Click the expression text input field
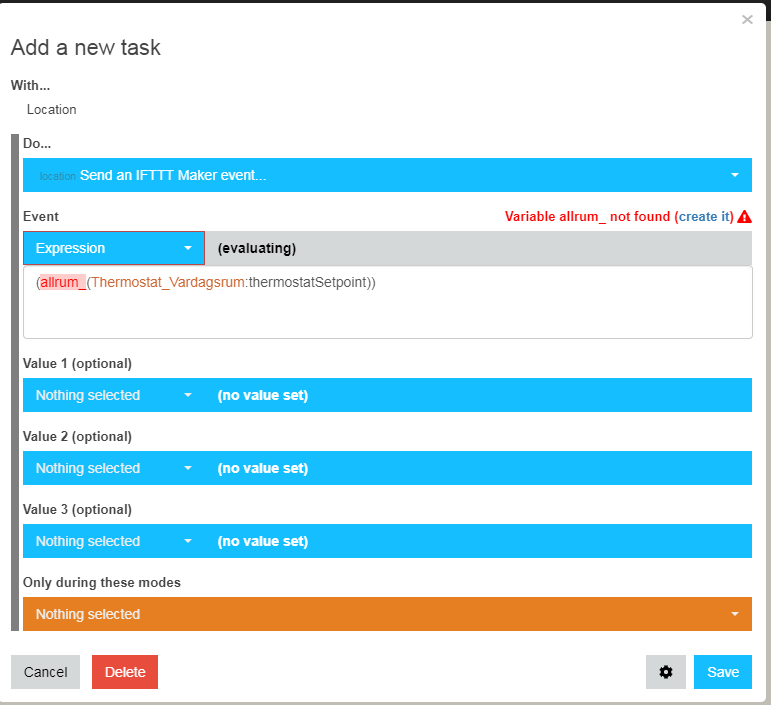The width and height of the screenshot is (771, 705). tap(387, 302)
